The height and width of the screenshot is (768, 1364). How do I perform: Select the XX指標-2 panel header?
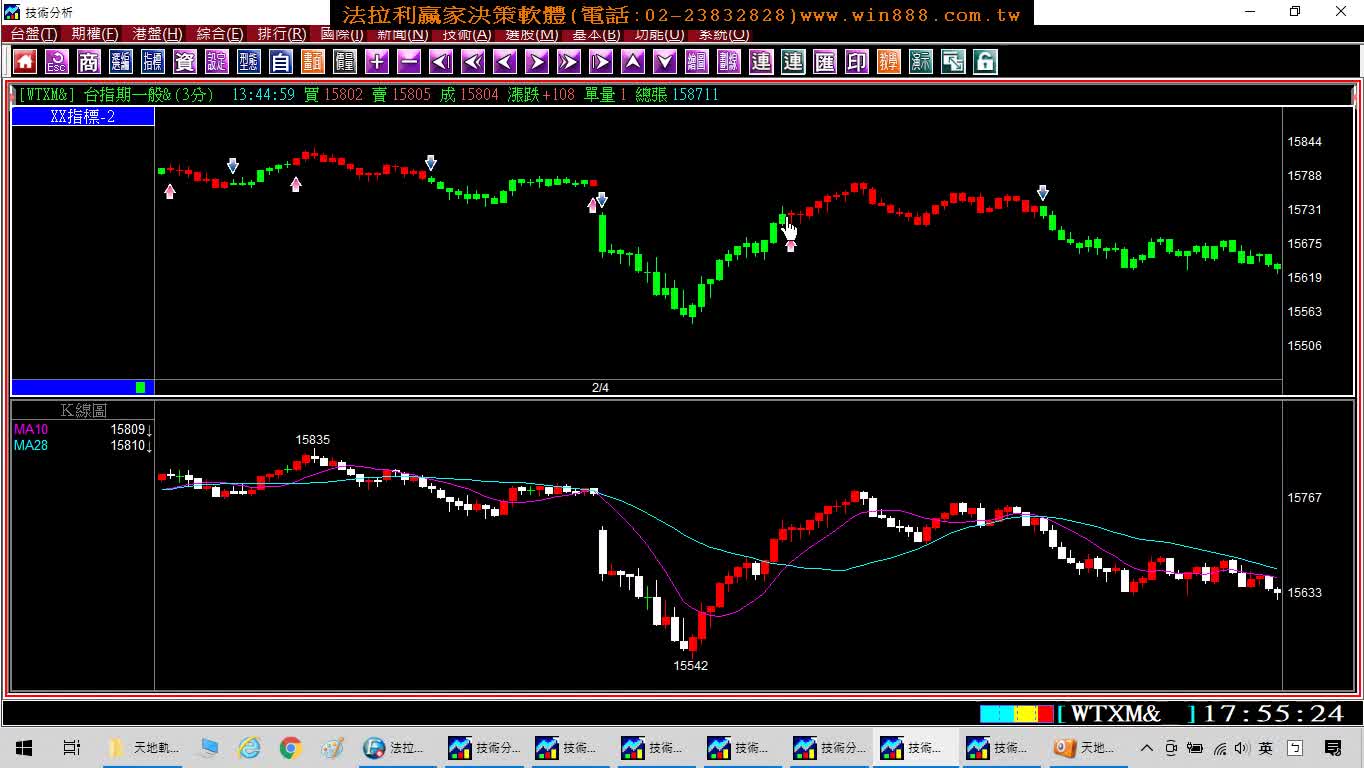[83, 117]
